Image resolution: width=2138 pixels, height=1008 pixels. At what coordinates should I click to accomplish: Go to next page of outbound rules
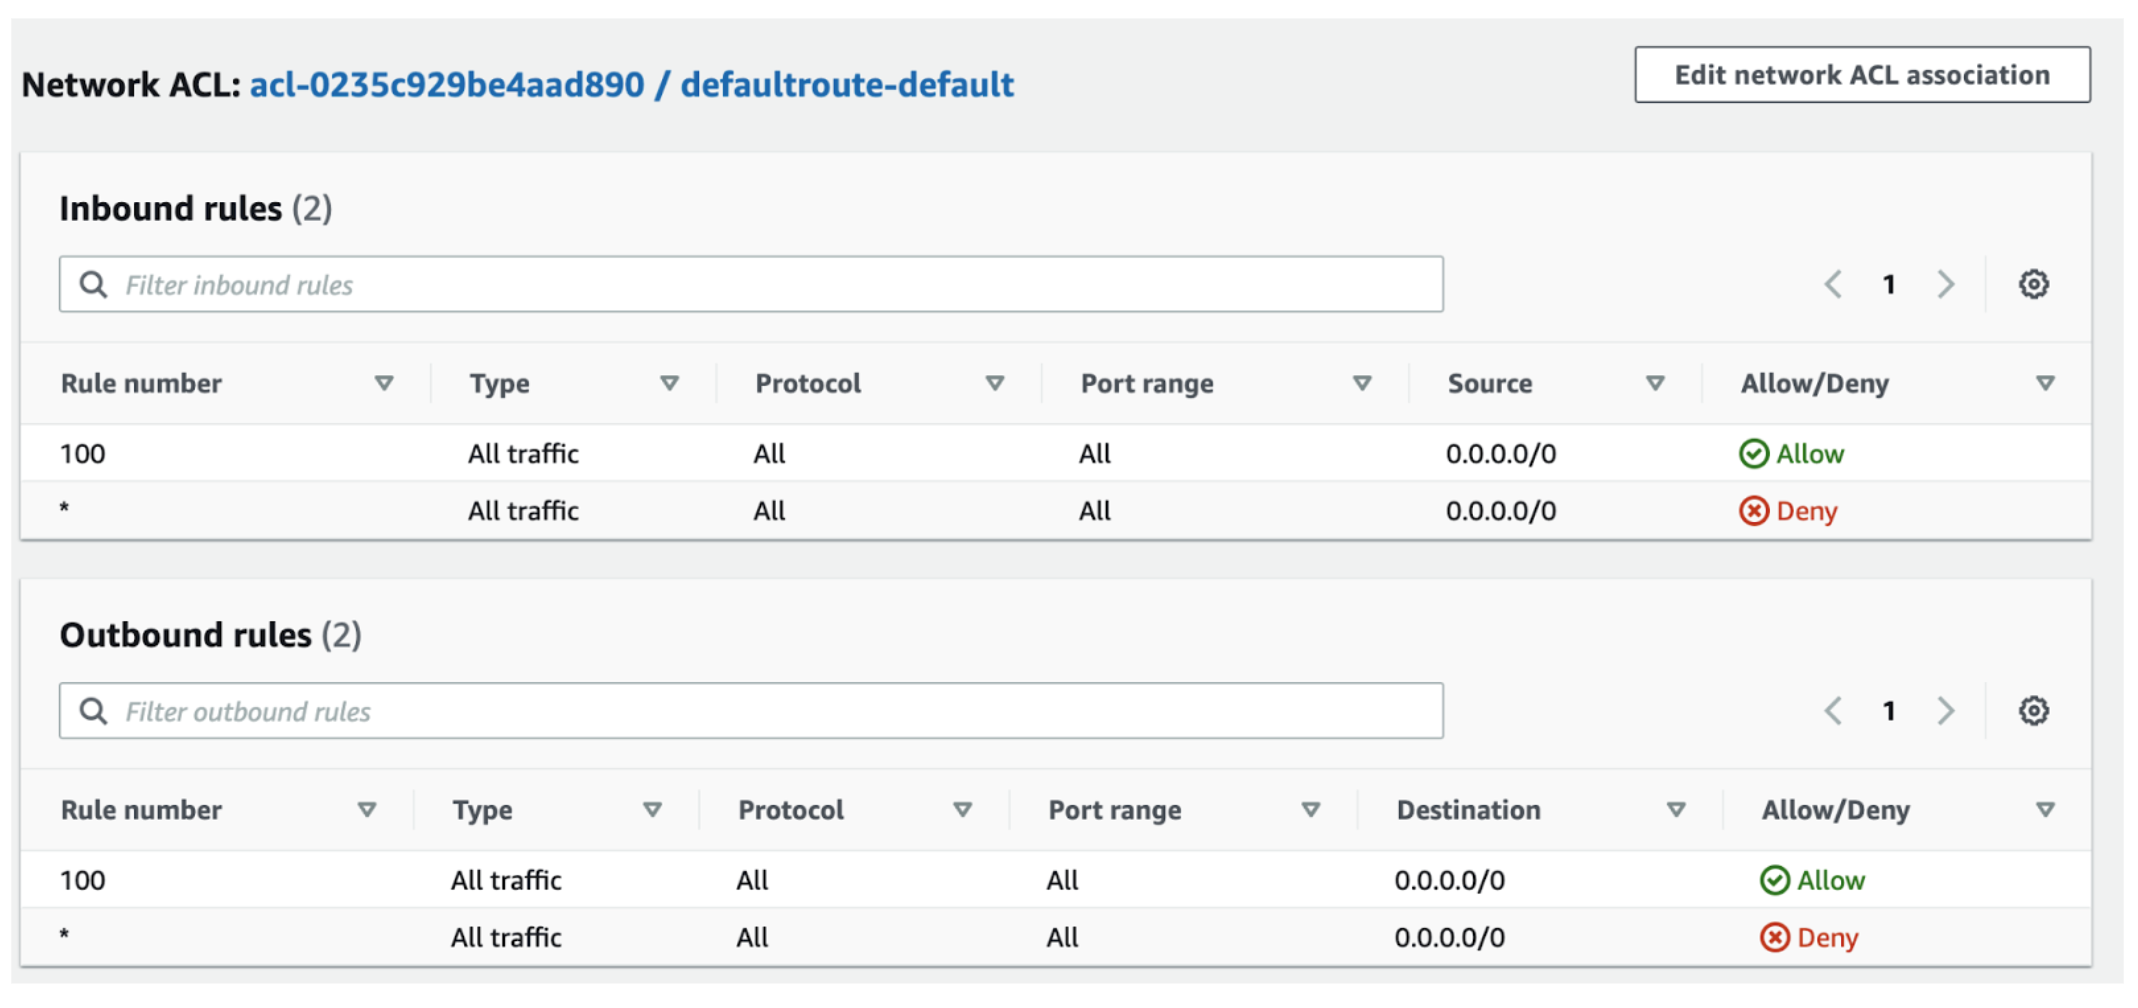1946,711
